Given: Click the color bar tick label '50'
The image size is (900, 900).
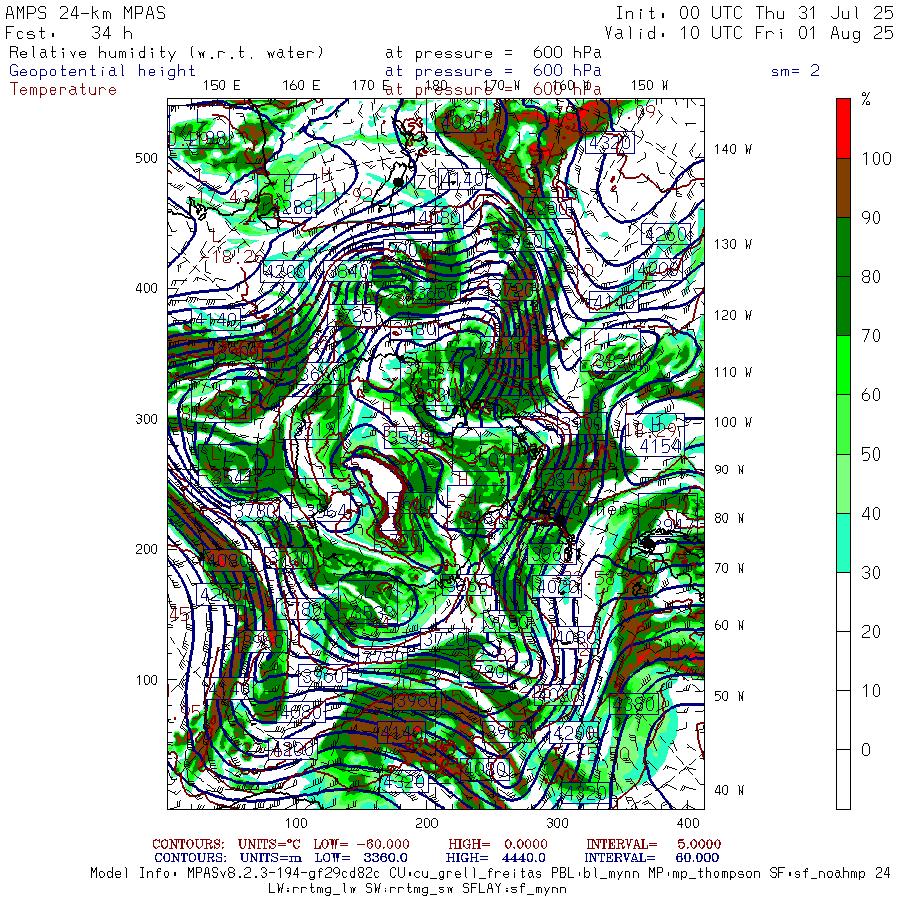Looking at the screenshot, I should pyautogui.click(x=871, y=455).
